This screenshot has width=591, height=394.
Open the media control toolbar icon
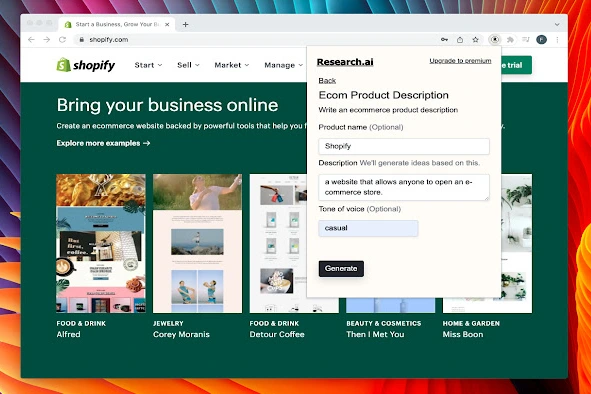click(526, 40)
